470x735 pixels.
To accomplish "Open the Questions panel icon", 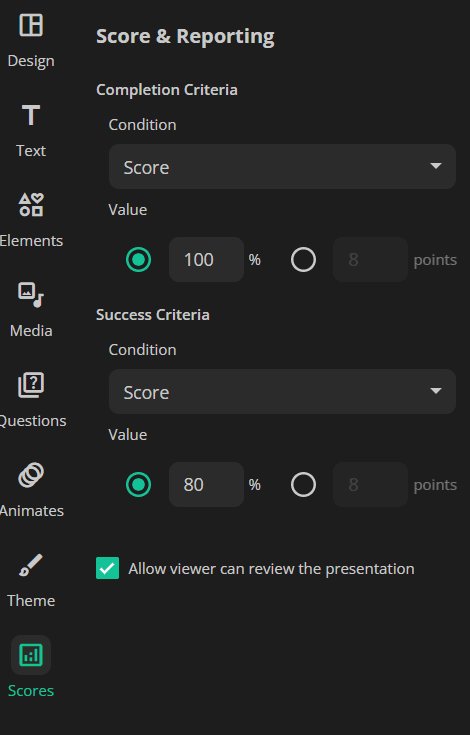I will (31, 385).
